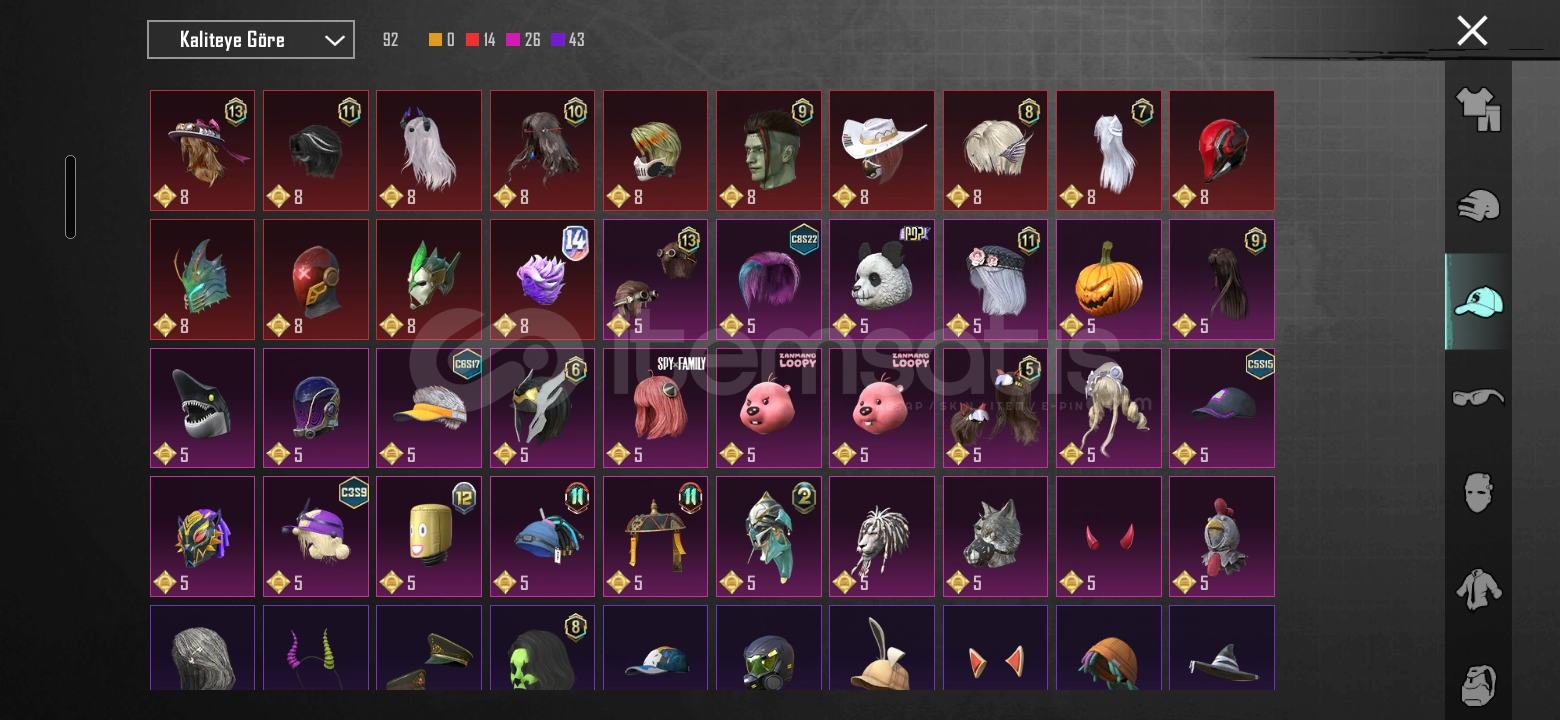Screen dimensions: 1560x720
Task: Open the jacket category icon
Action: (x=1478, y=589)
